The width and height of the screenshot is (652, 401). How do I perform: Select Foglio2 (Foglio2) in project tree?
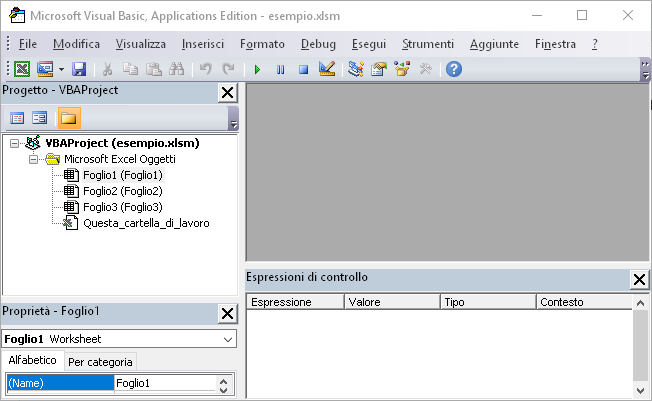click(123, 191)
